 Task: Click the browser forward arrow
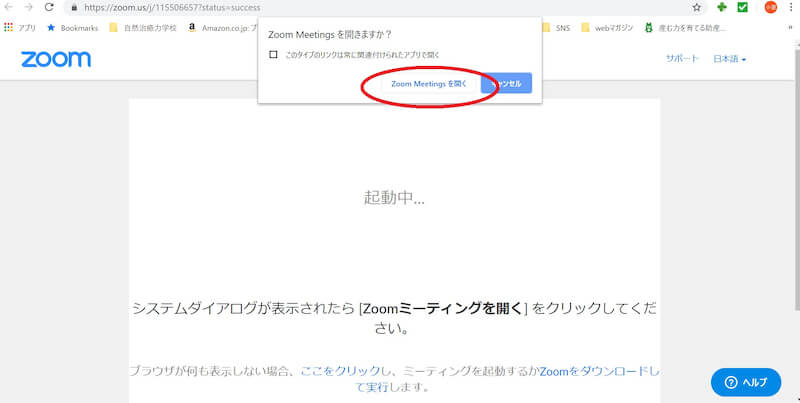click(29, 7)
